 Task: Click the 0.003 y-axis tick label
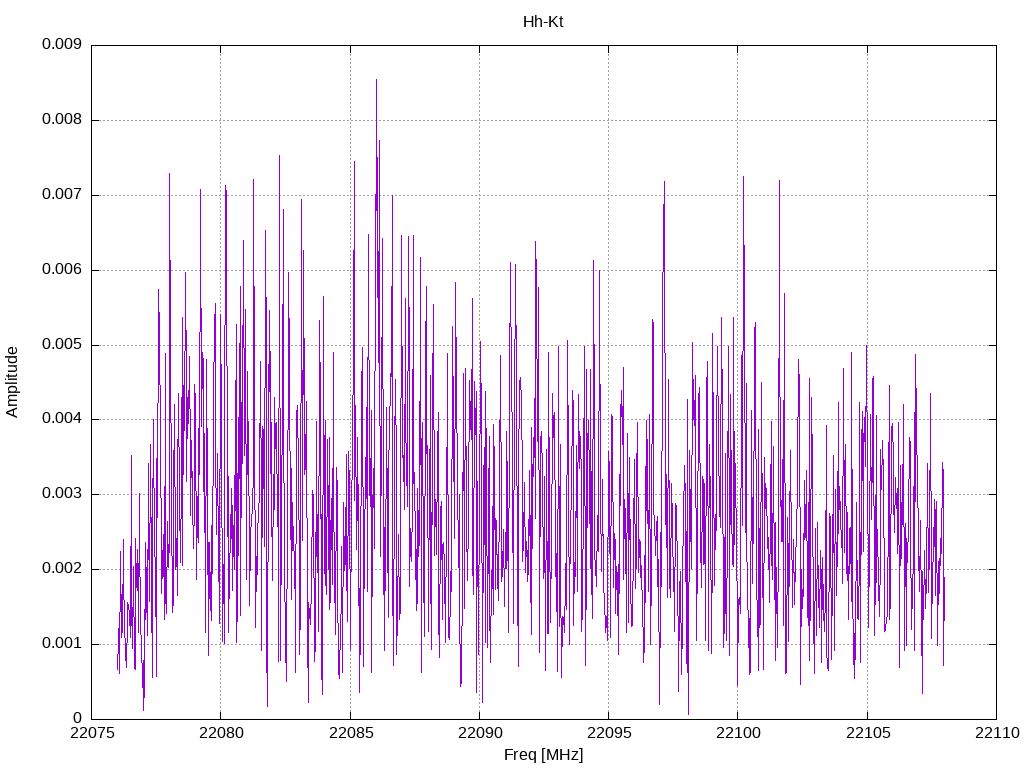(62, 494)
